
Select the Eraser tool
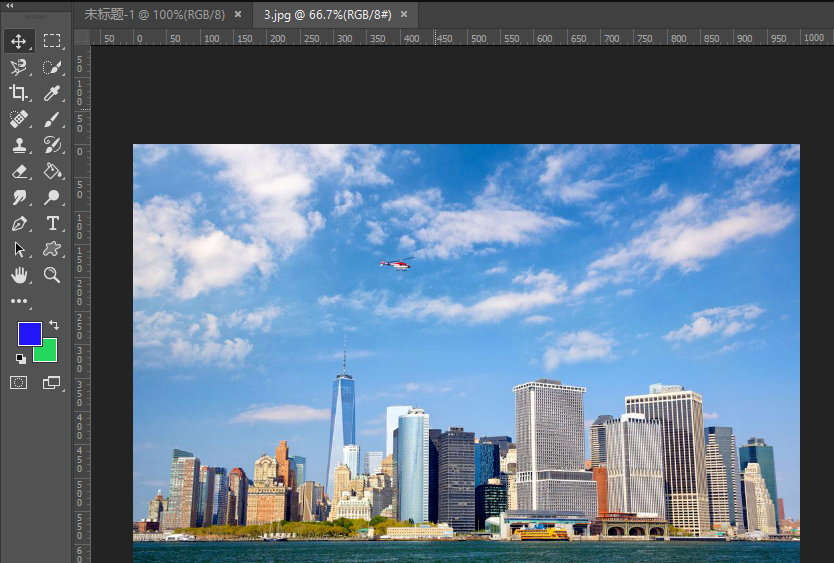tap(18, 171)
